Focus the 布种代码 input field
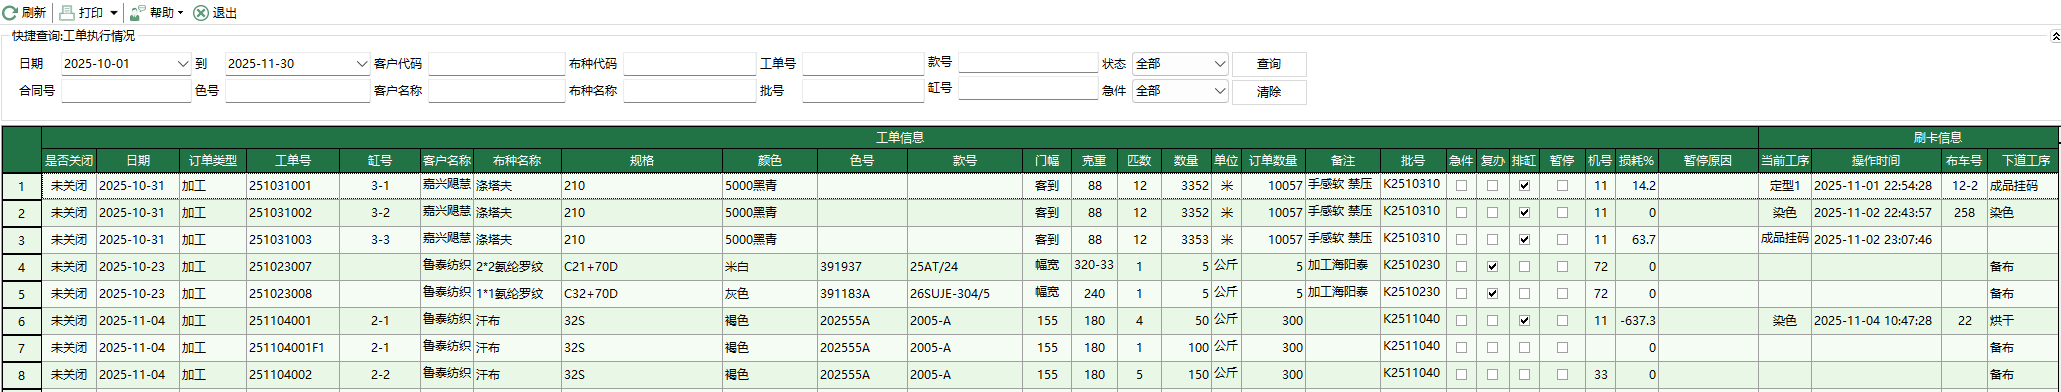Image resolution: width=2061 pixels, height=392 pixels. click(x=690, y=64)
